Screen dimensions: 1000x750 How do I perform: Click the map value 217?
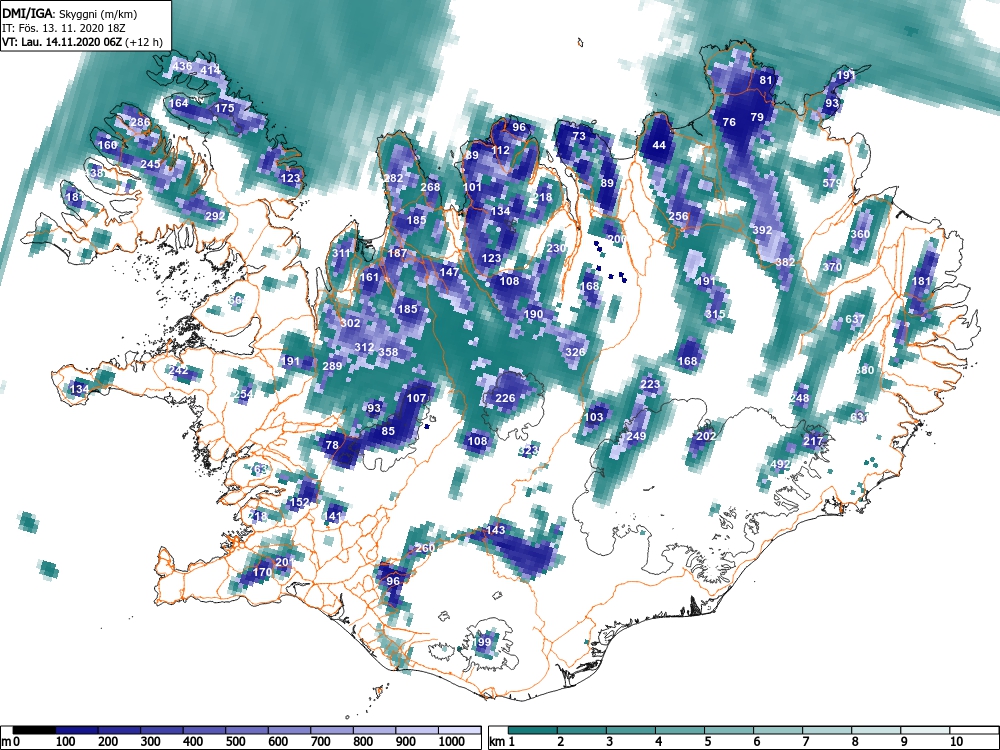813,441
